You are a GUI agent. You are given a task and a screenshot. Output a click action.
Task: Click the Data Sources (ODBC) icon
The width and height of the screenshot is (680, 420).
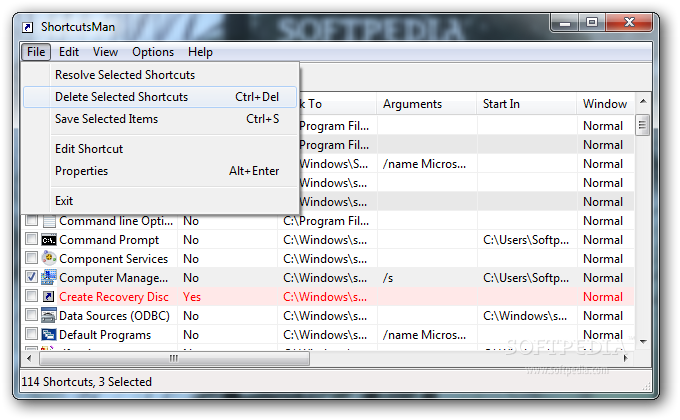(49, 315)
